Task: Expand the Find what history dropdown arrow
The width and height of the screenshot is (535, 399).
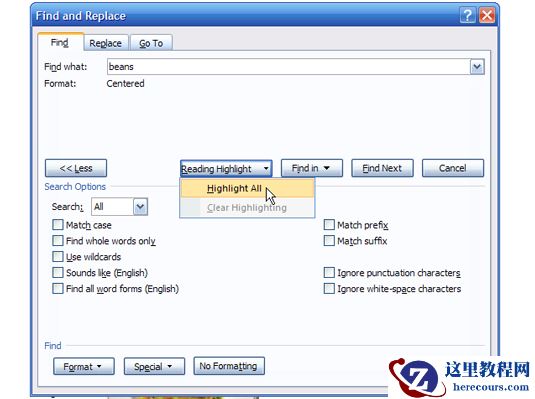Action: pyautogui.click(x=477, y=67)
